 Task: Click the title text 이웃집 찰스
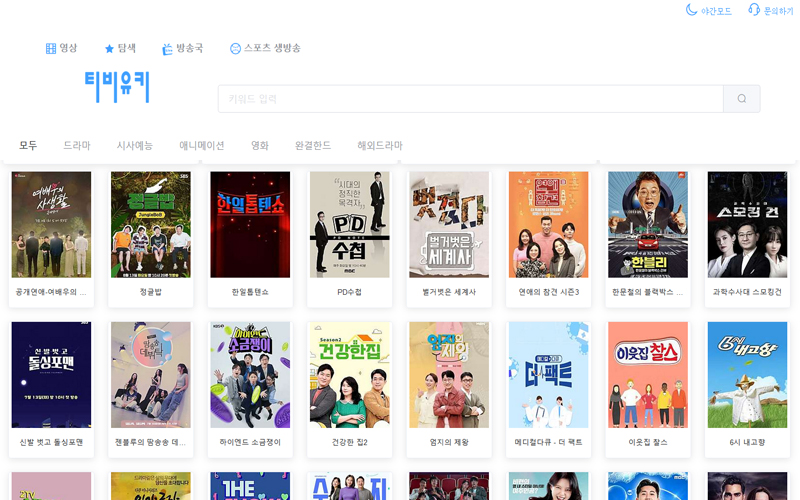[x=648, y=442]
